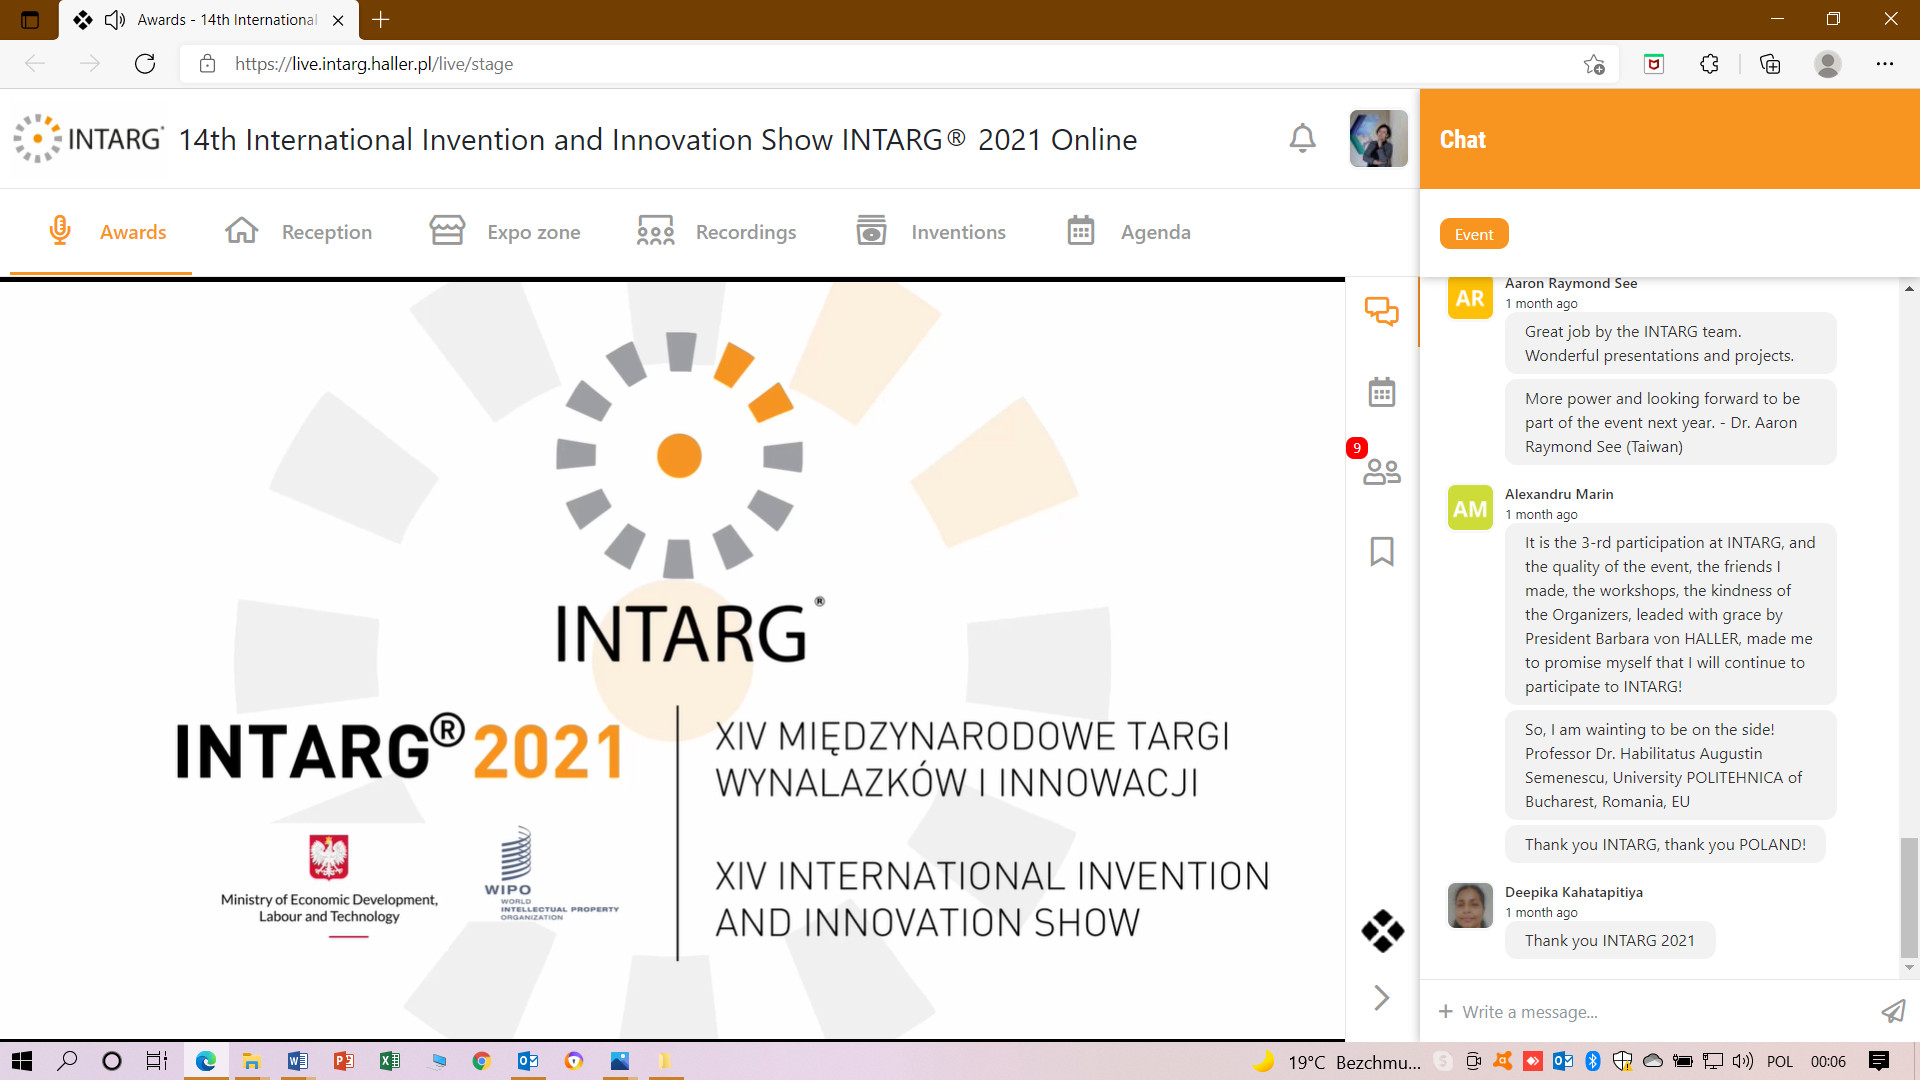Click Deepika Kahatapitiya's profile photo
Image resolution: width=1920 pixels, height=1080 pixels.
(1470, 906)
